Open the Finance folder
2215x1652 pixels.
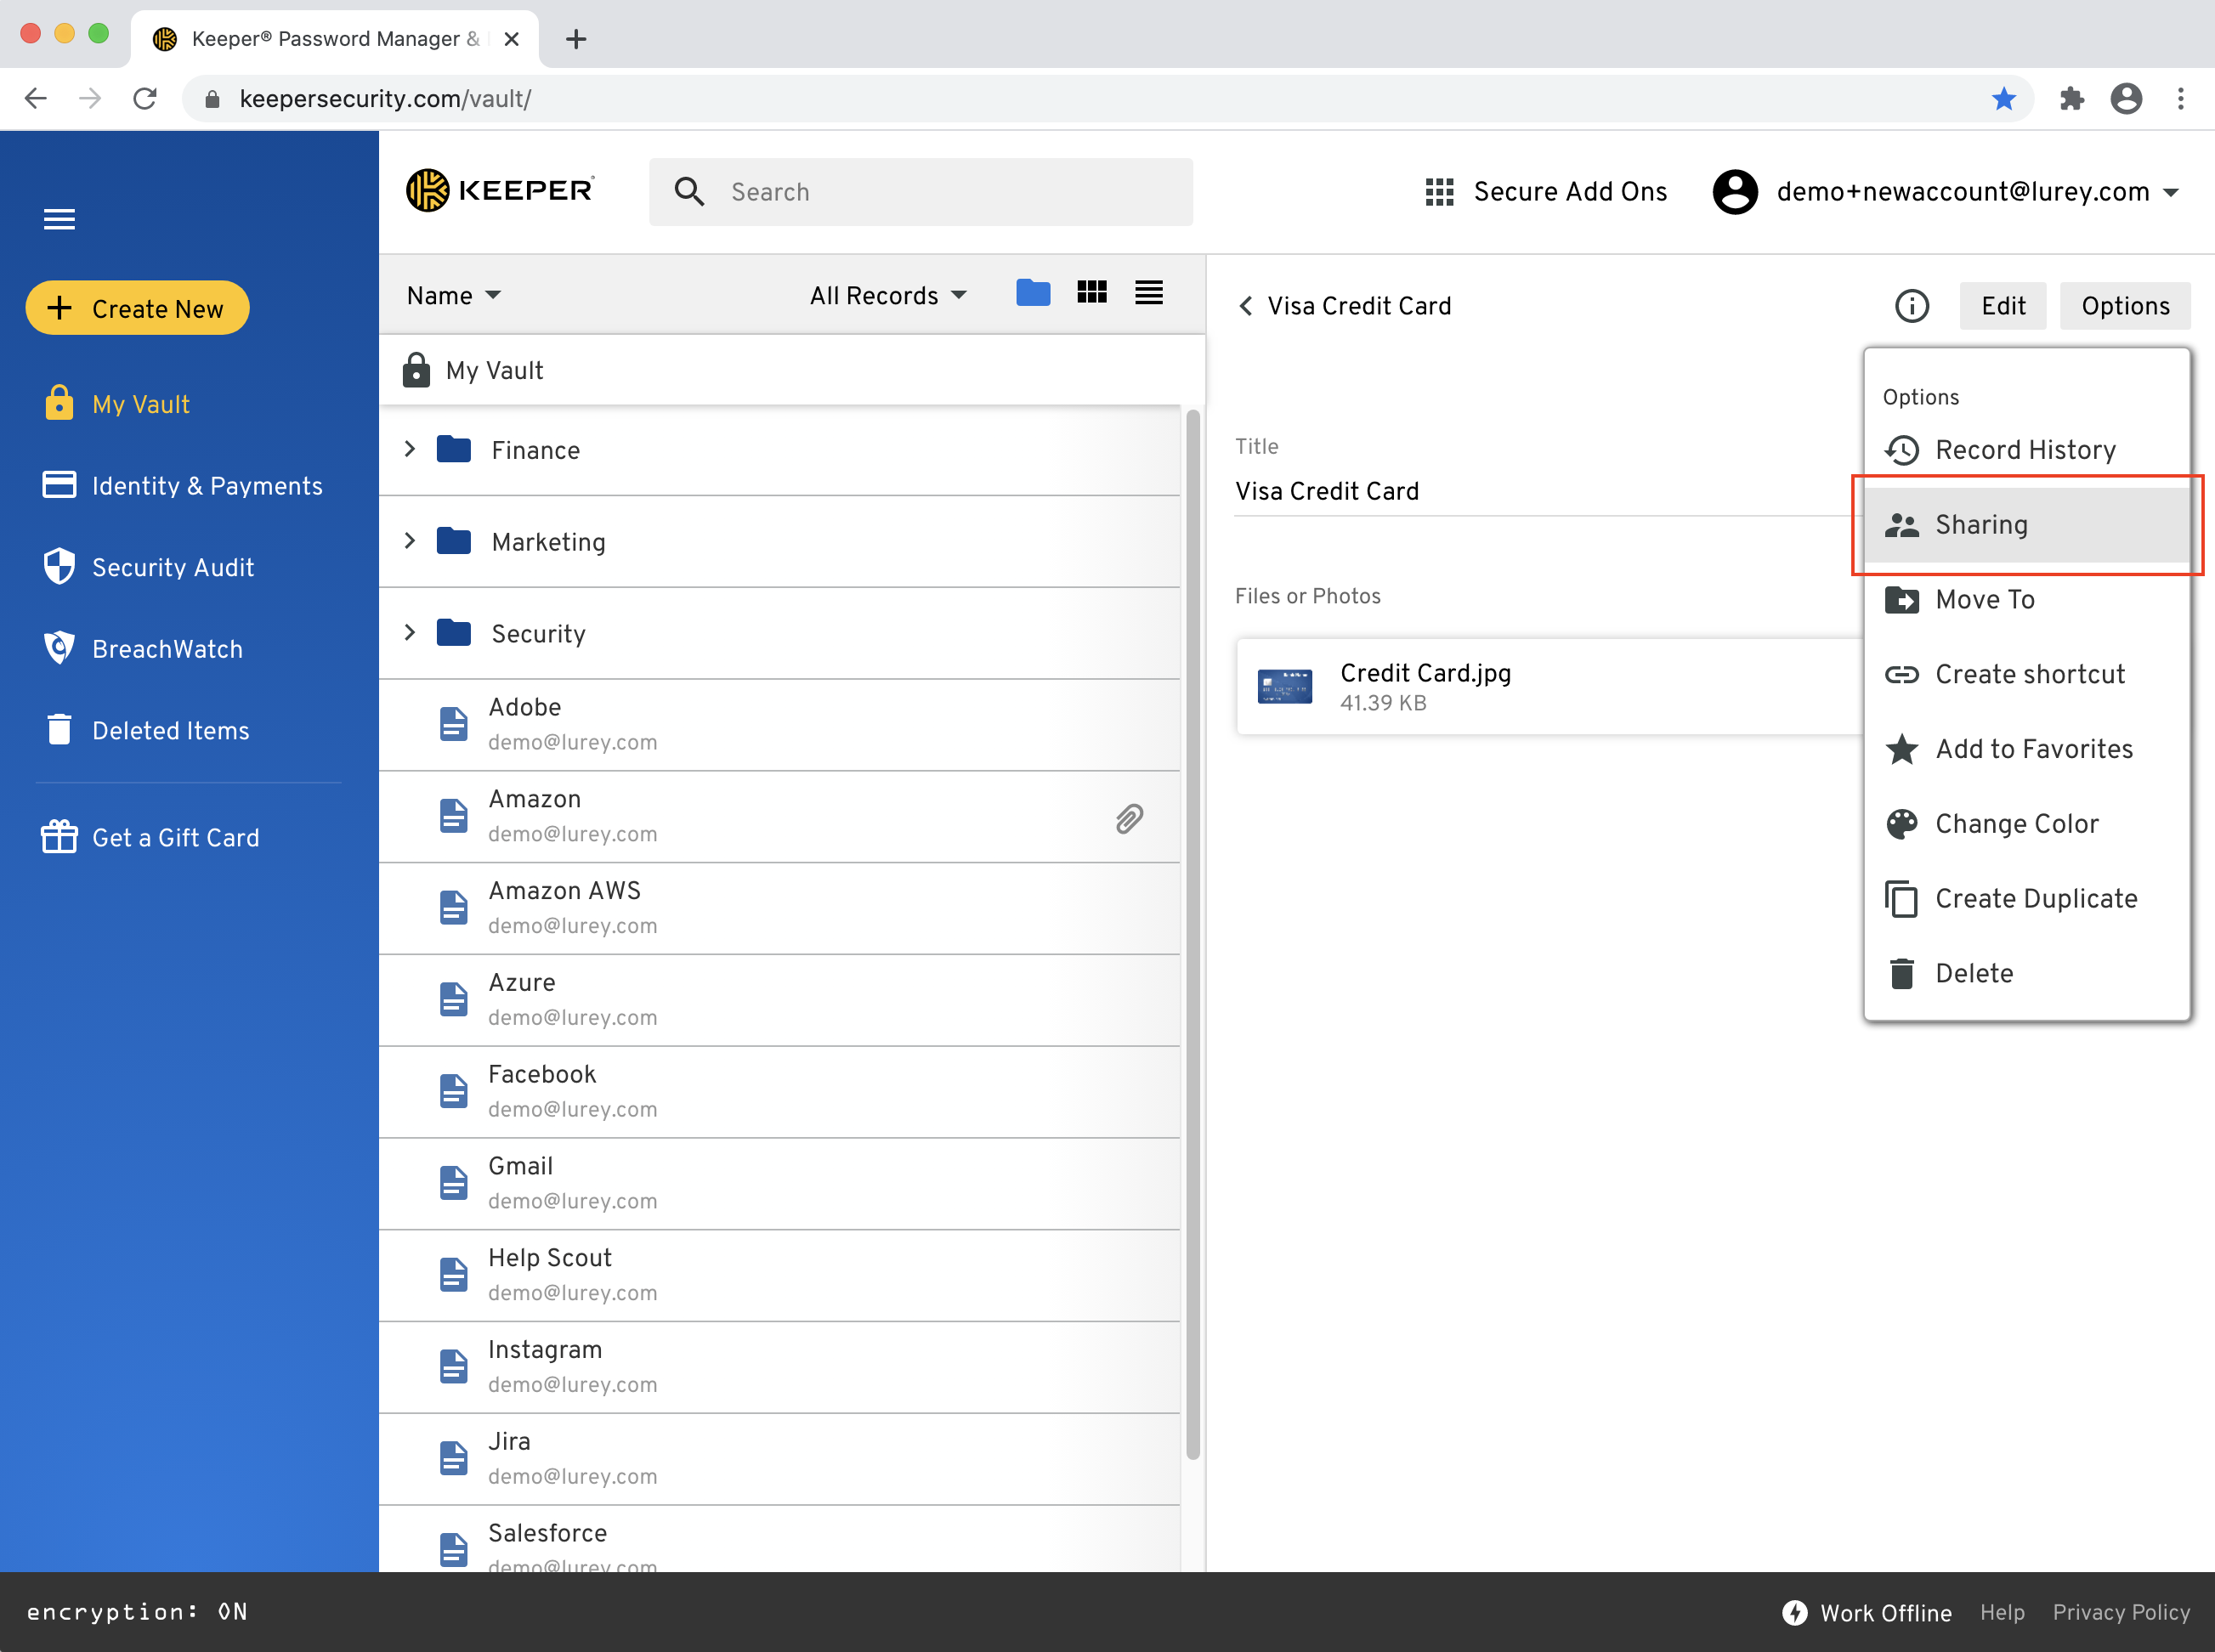(780, 450)
